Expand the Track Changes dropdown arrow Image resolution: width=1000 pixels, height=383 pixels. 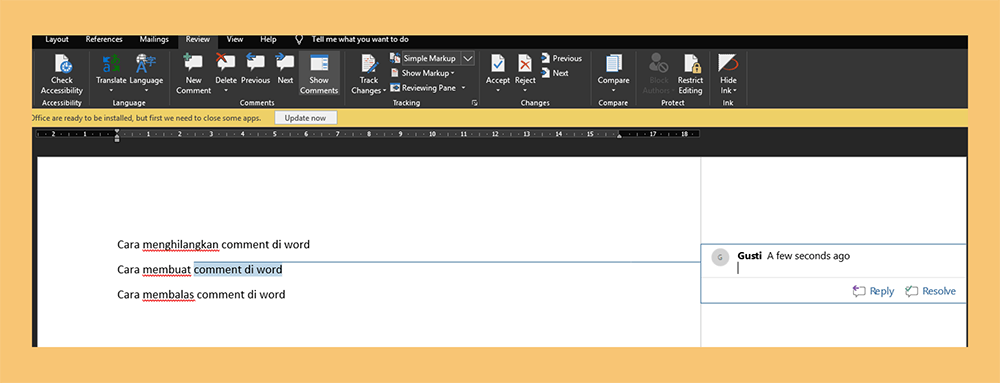385,90
